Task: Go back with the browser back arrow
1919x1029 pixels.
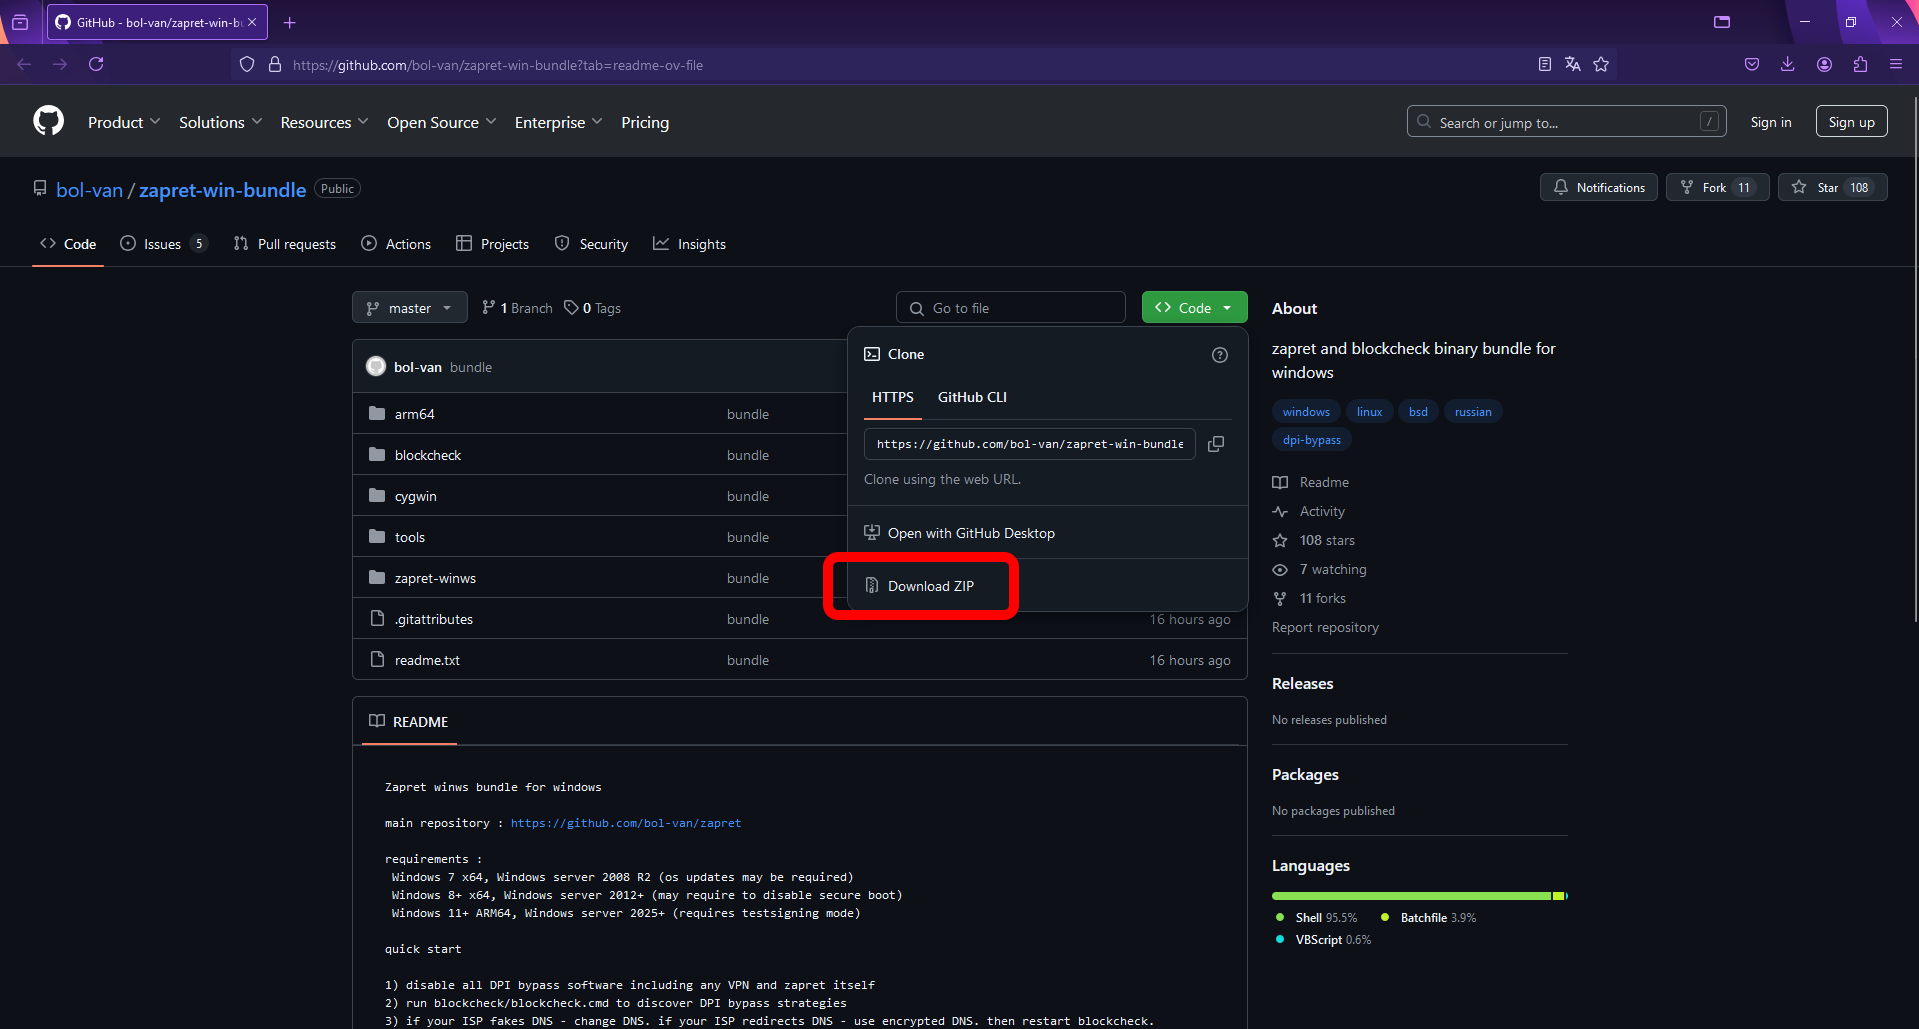Action: [24, 64]
